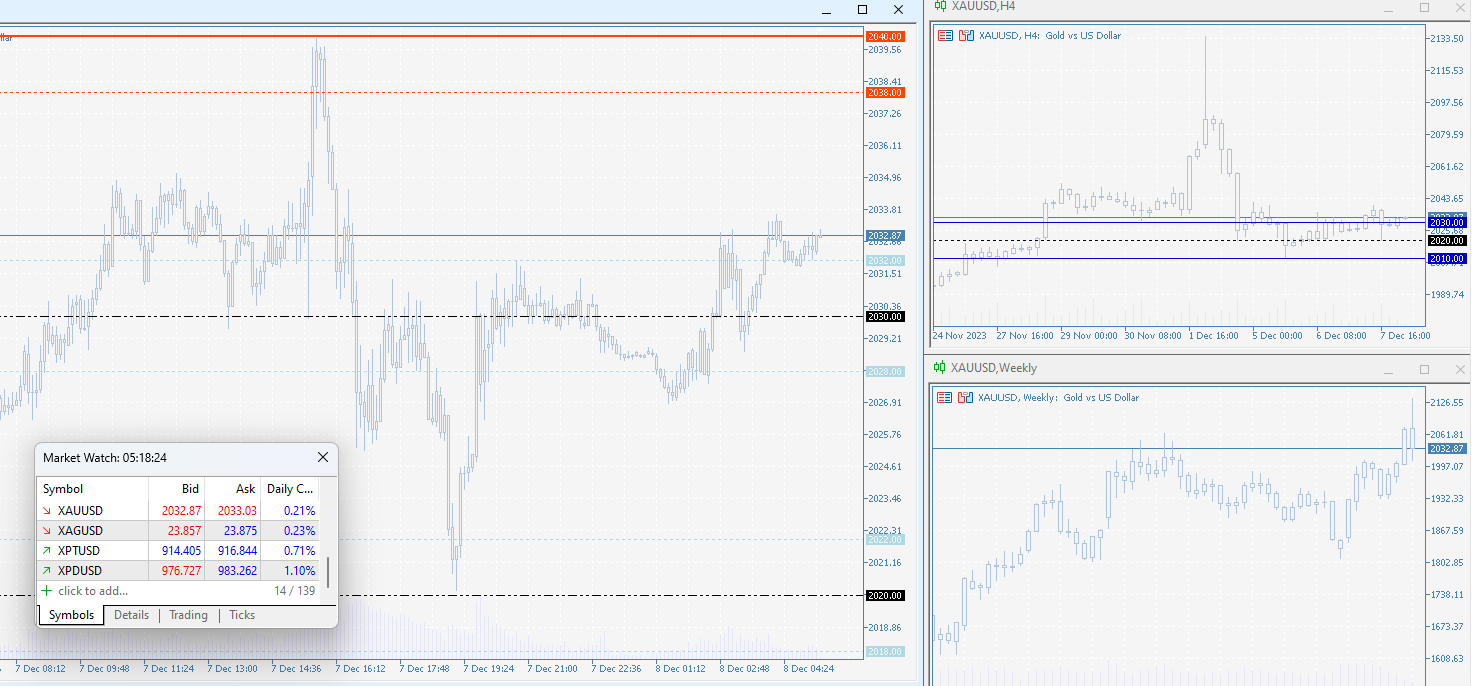The width and height of the screenshot is (1472, 686).
Task: Sort Market Watch by the Bid column header
Action: [177, 489]
